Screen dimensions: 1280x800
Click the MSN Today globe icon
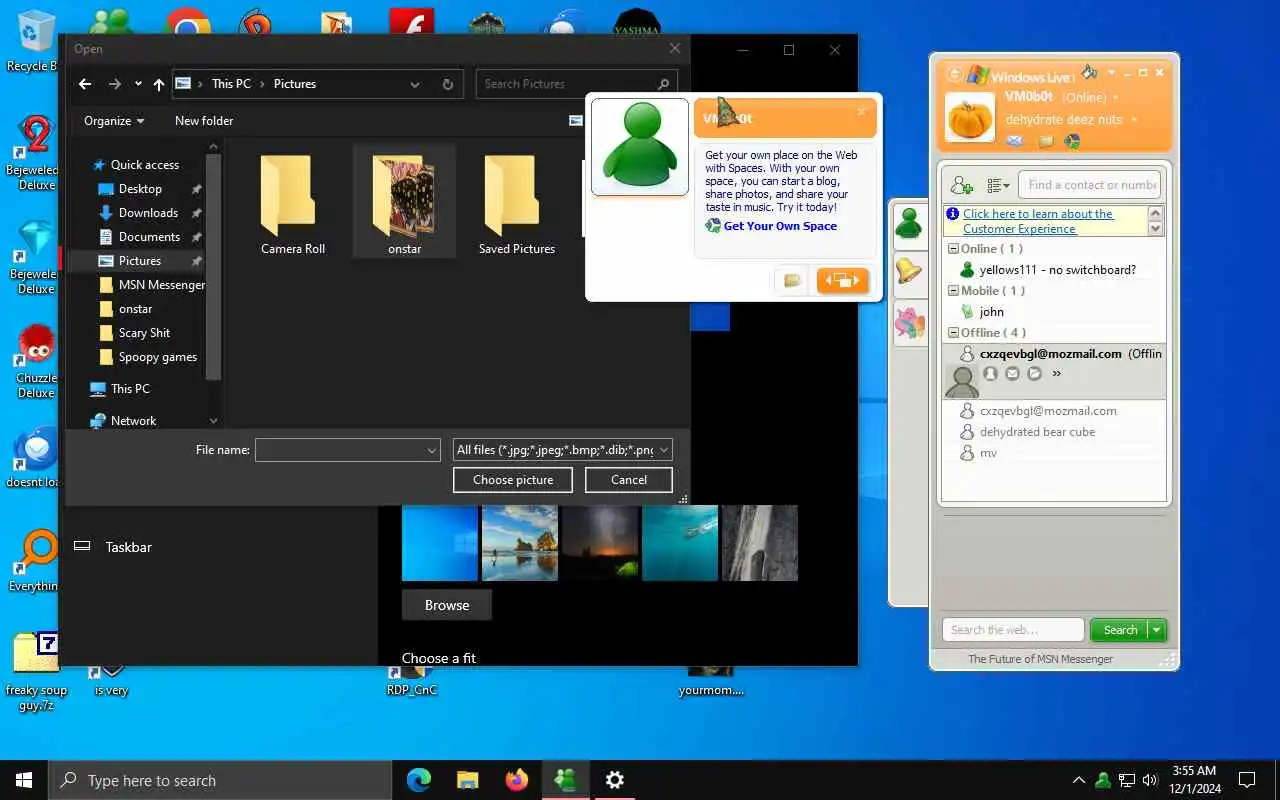pyautogui.click(x=1072, y=141)
